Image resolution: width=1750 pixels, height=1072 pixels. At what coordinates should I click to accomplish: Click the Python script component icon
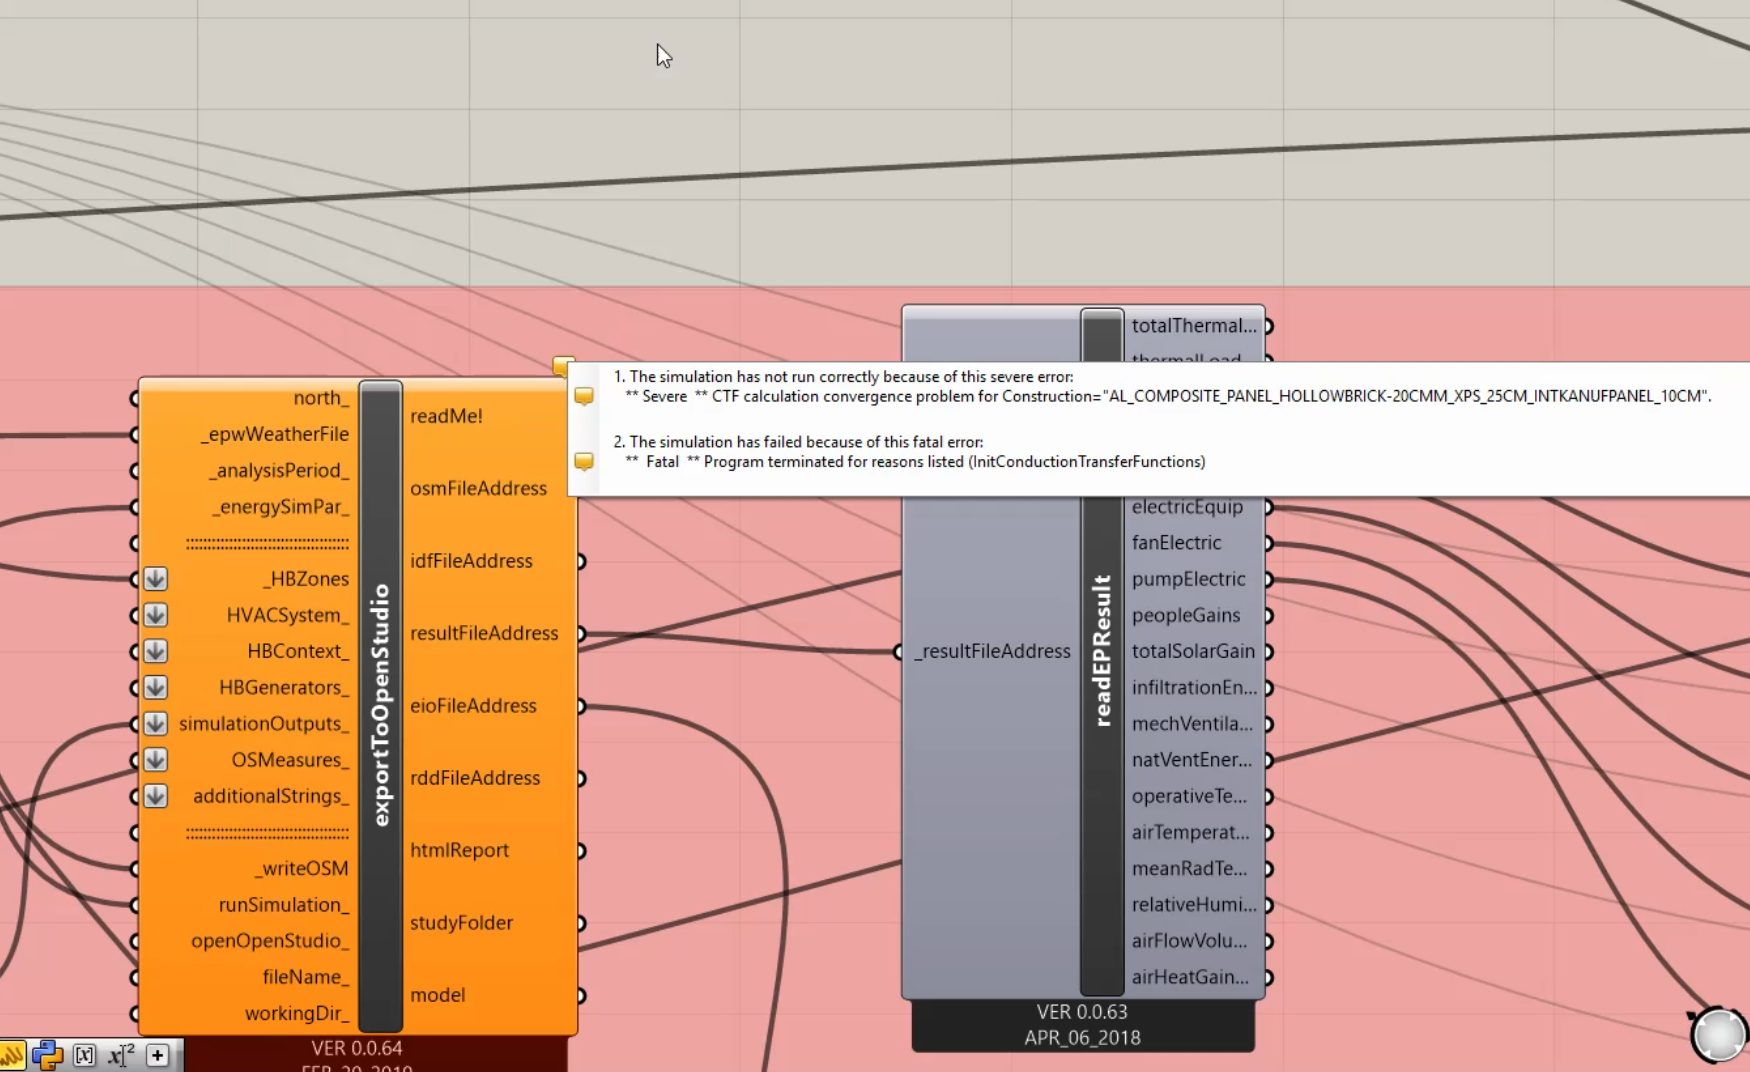pos(47,1055)
